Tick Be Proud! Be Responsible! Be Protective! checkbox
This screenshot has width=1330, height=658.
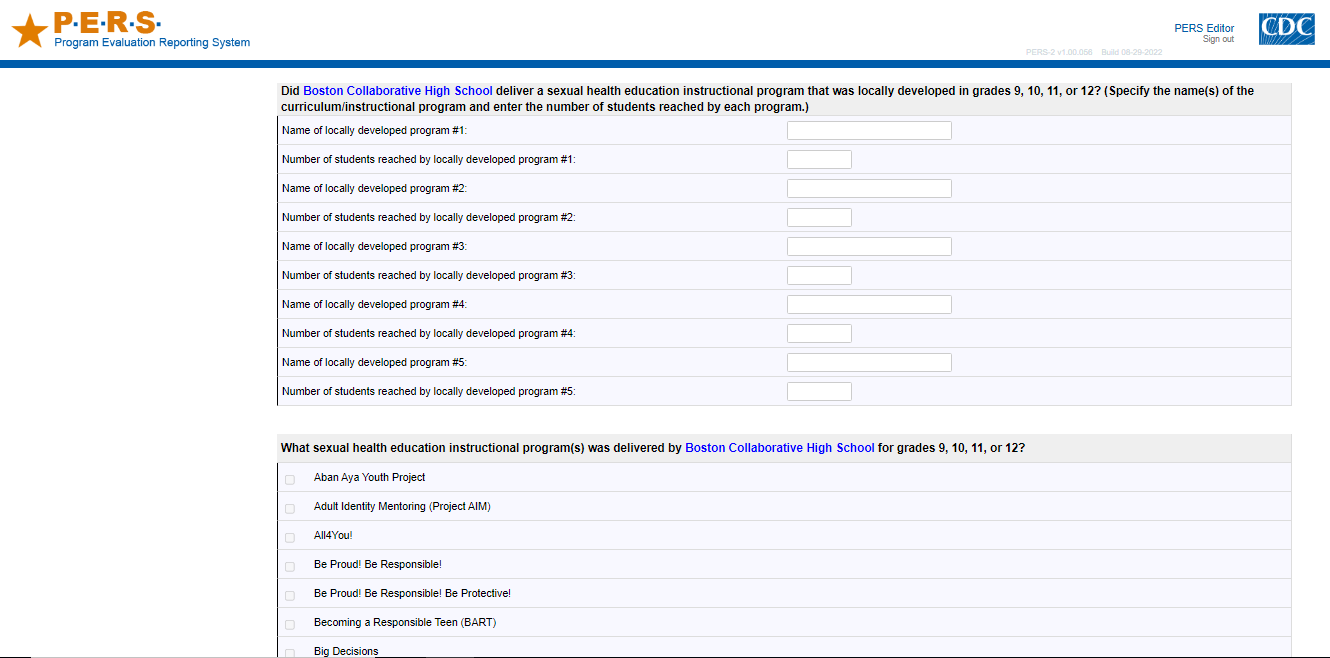tap(290, 596)
